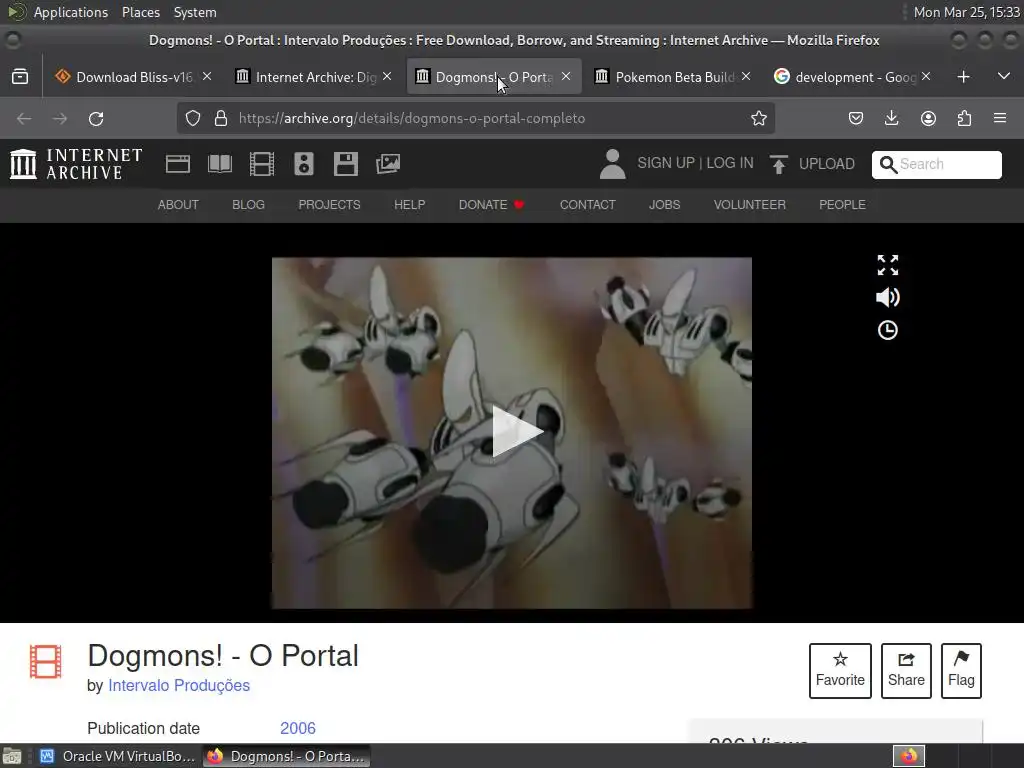This screenshot has height=768, width=1024.
Task: Click the show desktop taskbar icon
Action: [x=12, y=756]
